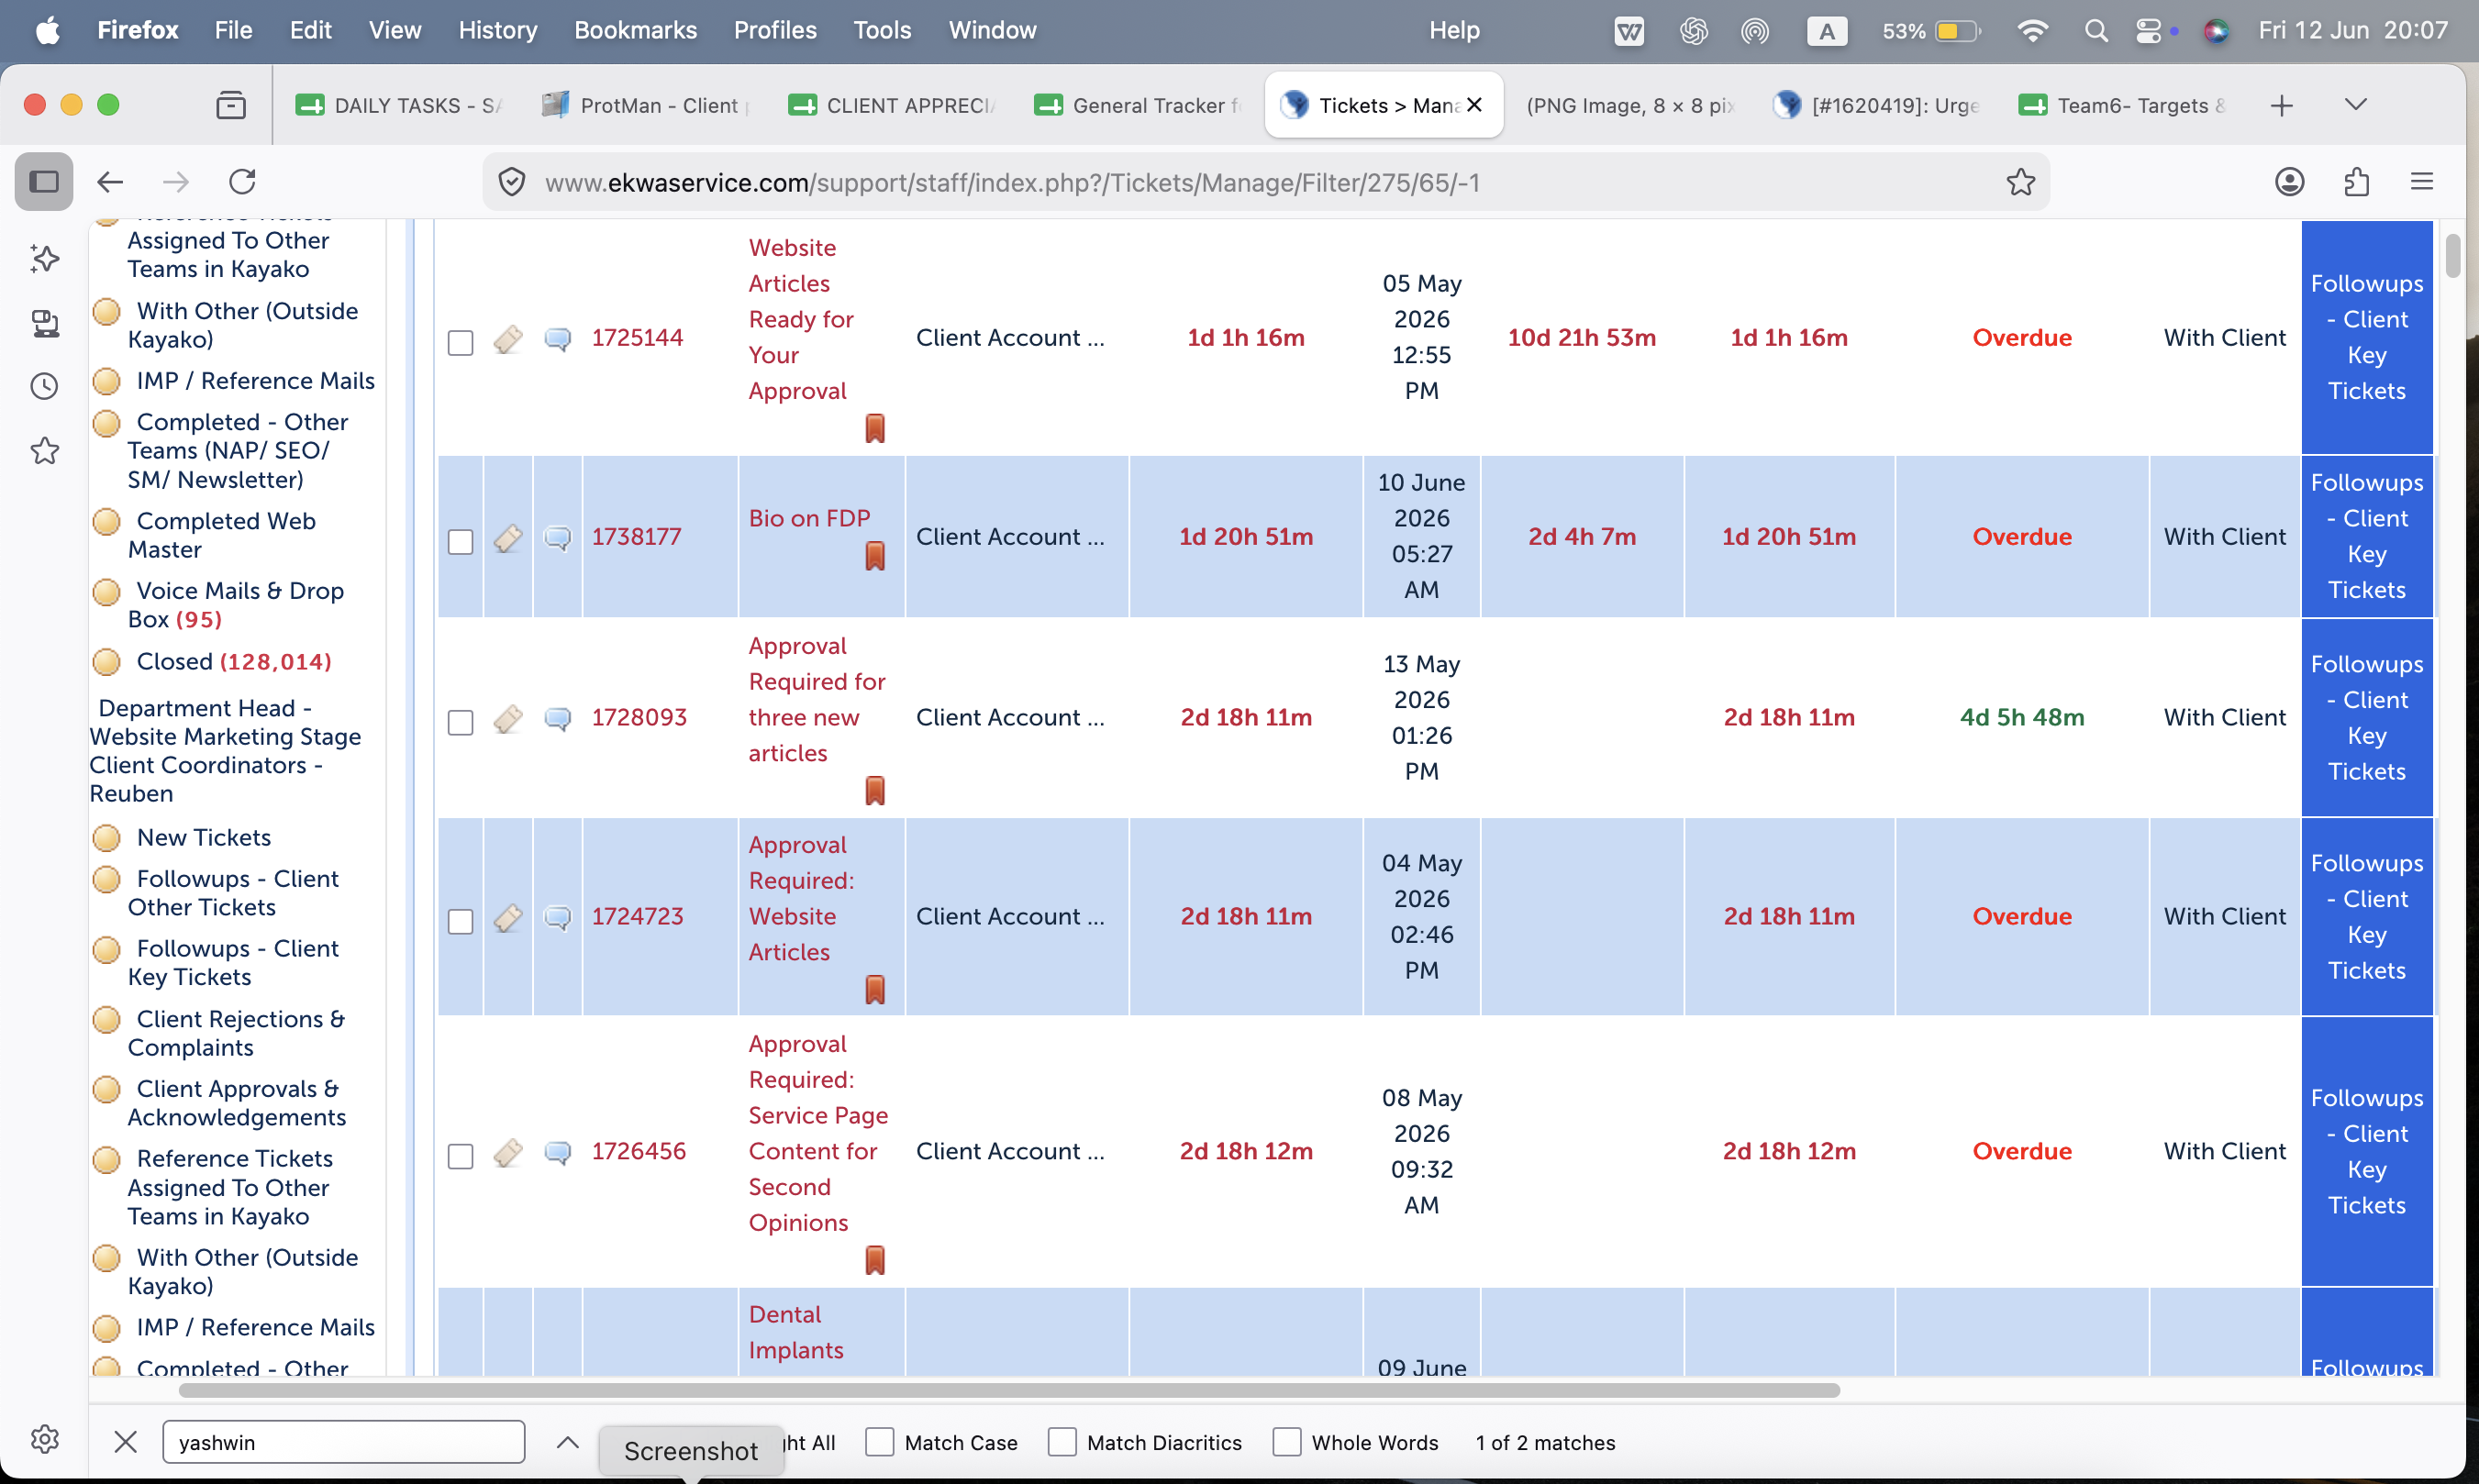Open Voice Mails & Drop Box filter
Screen dimensions: 2479x1484
(x=236, y=605)
